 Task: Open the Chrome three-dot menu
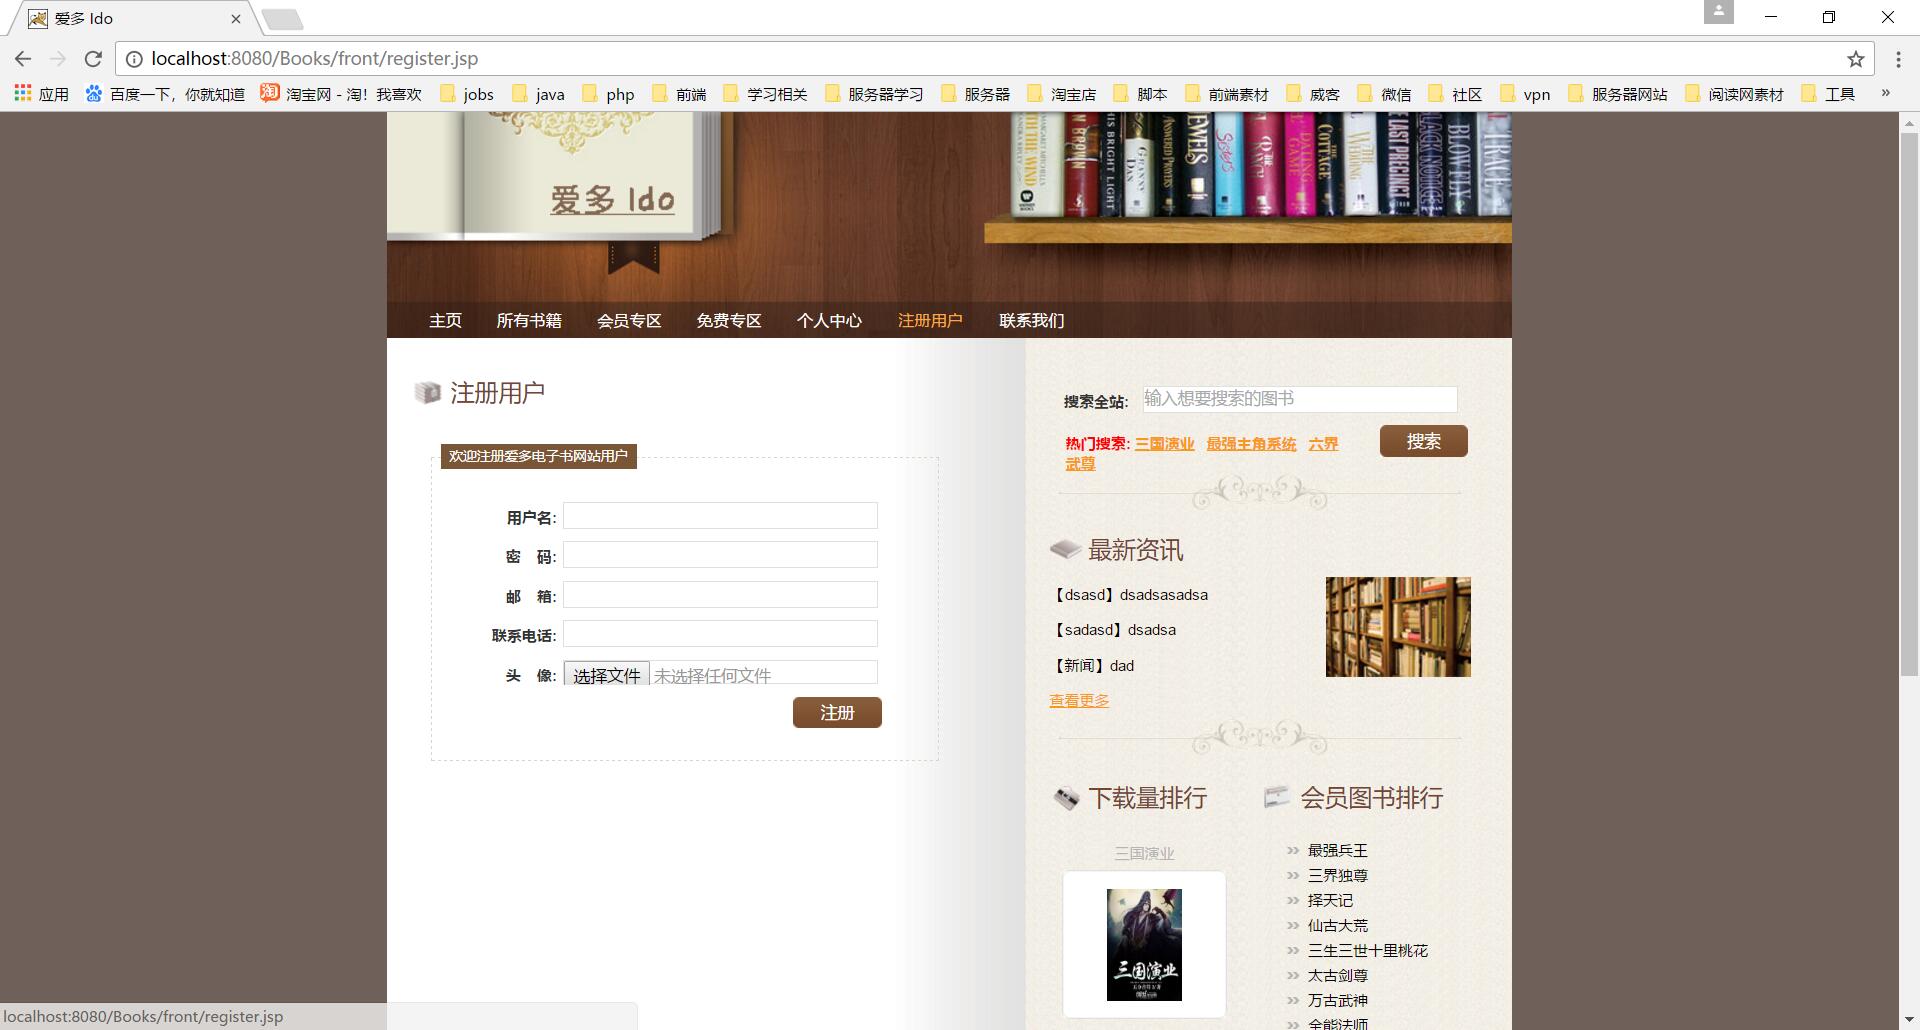[x=1898, y=59]
